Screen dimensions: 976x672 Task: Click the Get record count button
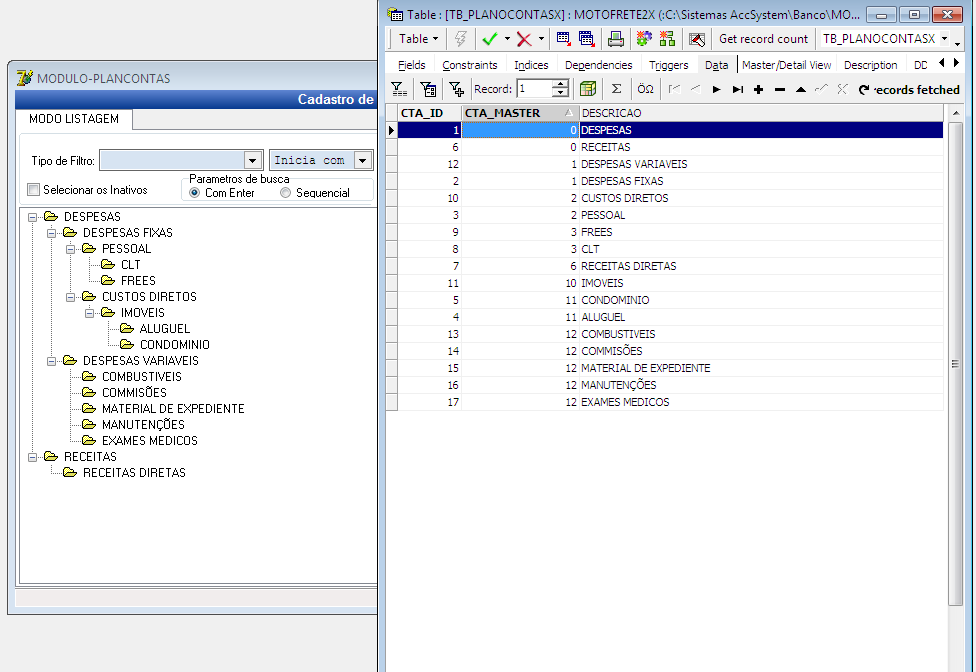(x=763, y=39)
